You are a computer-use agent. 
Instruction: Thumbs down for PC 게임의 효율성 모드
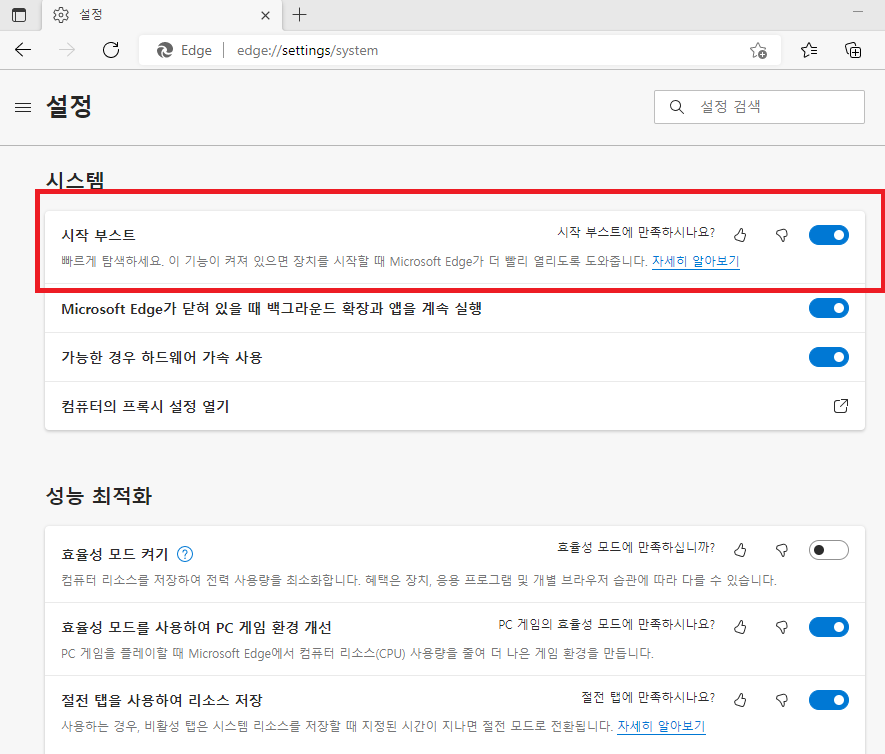(x=782, y=626)
